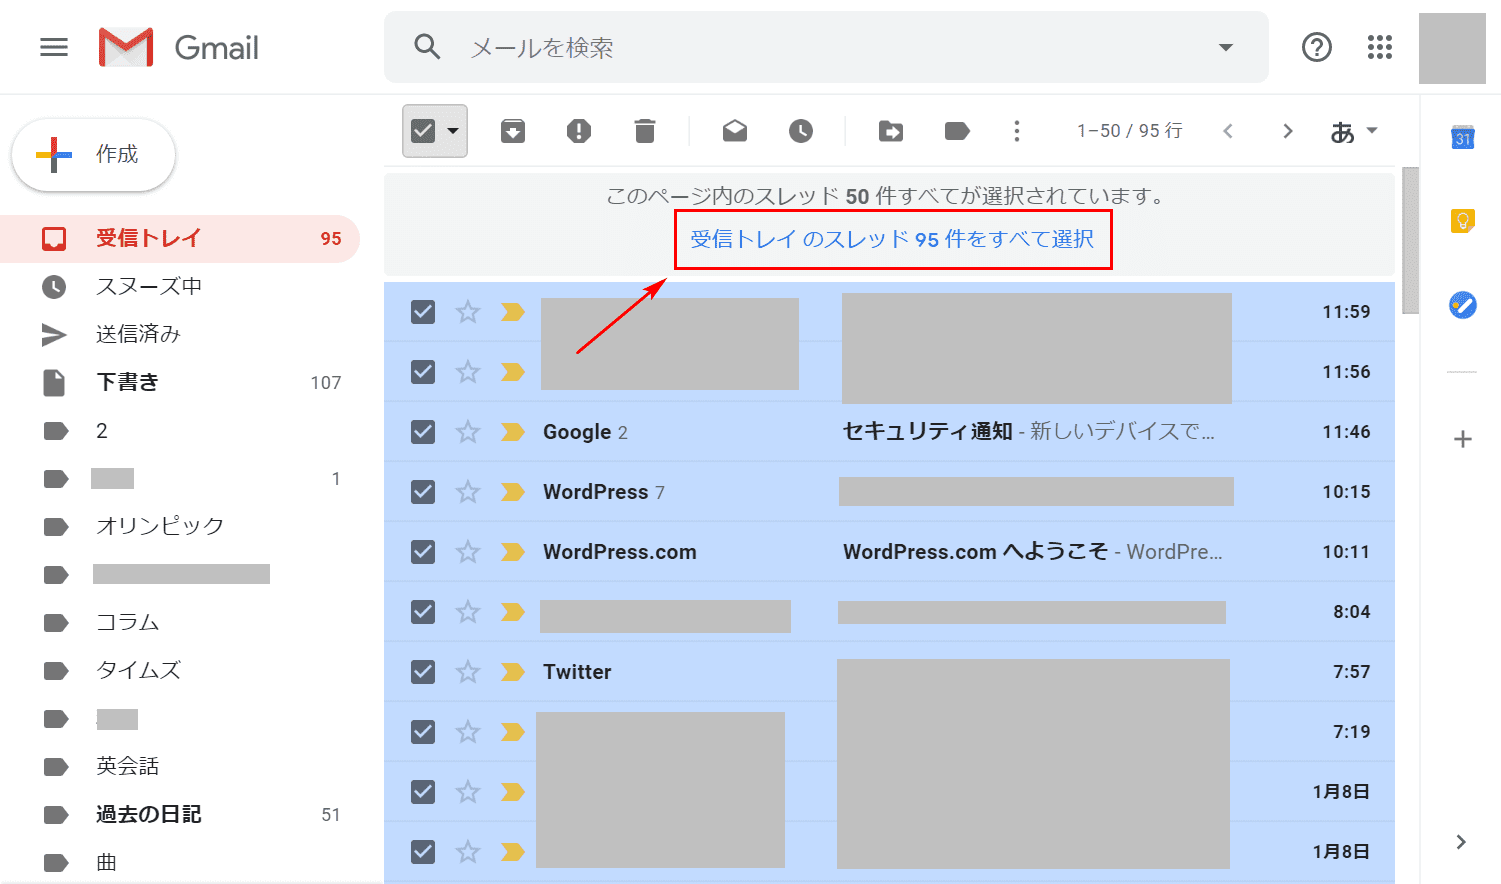Open the Twitter email row

point(889,672)
